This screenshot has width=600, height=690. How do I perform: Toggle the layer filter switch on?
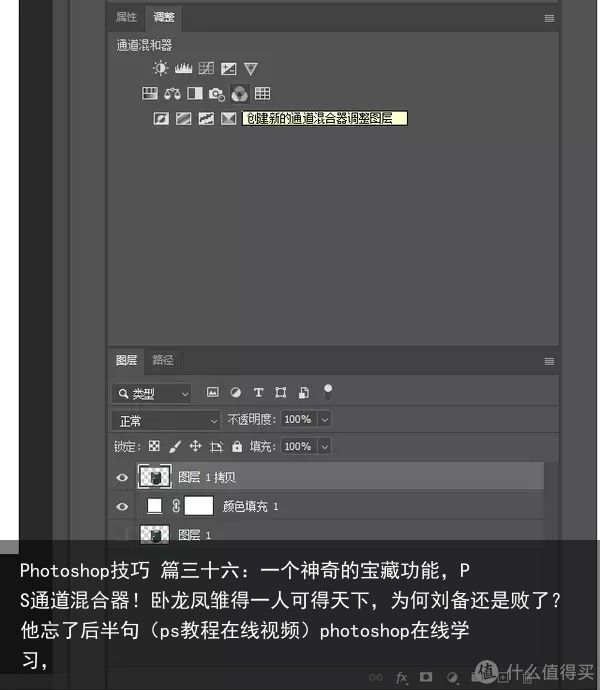click(x=328, y=391)
